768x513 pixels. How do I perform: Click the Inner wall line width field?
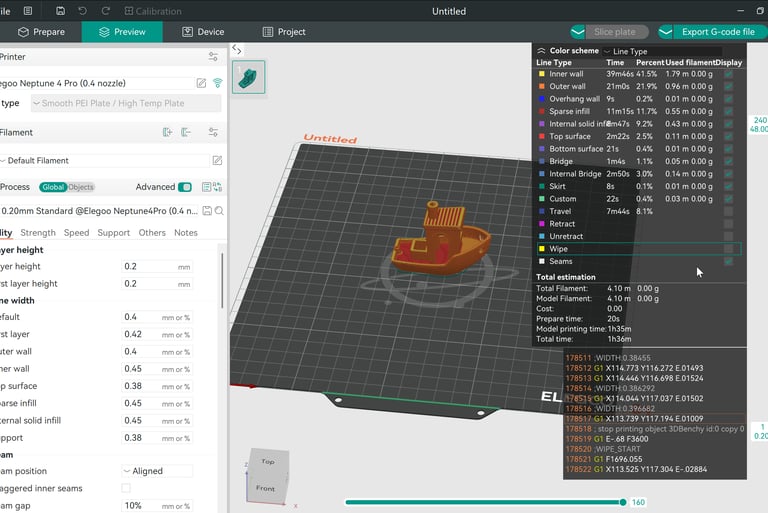tap(157, 369)
